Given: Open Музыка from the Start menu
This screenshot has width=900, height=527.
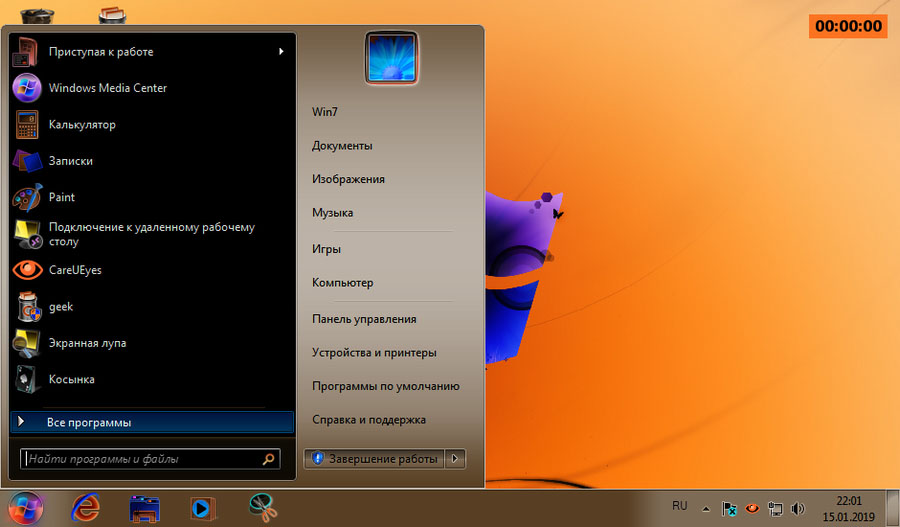Looking at the screenshot, I should [x=332, y=212].
